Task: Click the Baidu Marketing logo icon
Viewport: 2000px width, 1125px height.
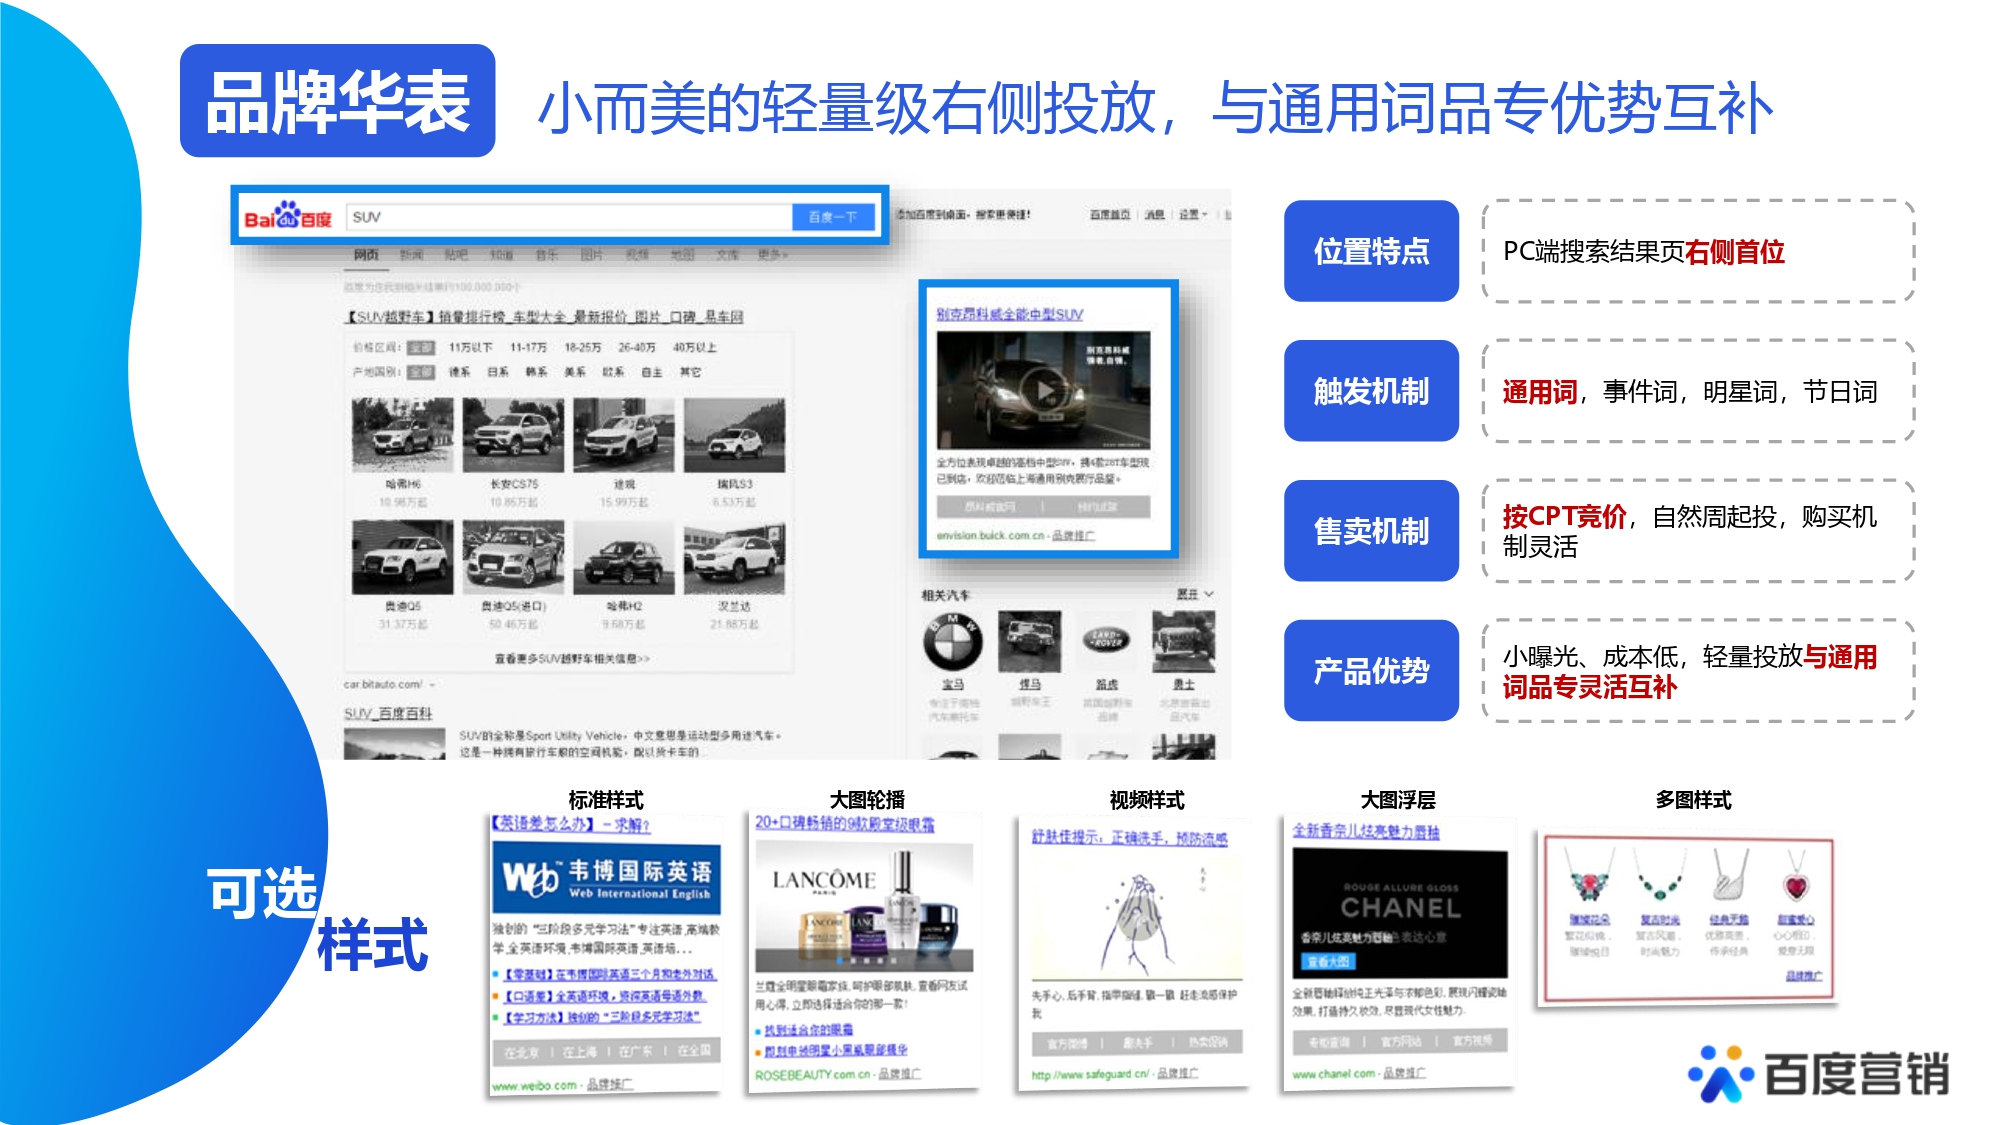Action: 1719,1073
